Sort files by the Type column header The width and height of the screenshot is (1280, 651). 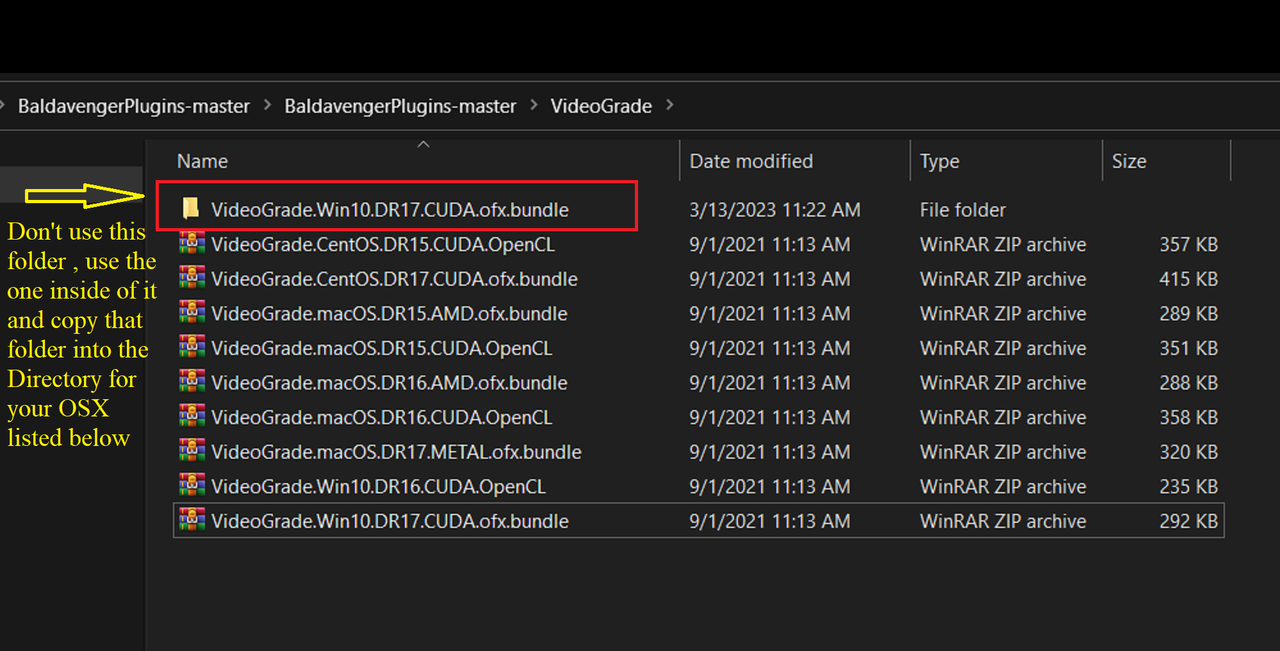939,161
